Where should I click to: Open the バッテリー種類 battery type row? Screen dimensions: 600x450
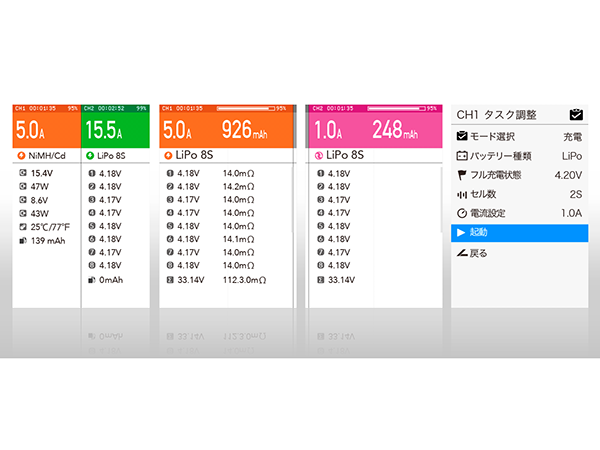[x=519, y=156]
